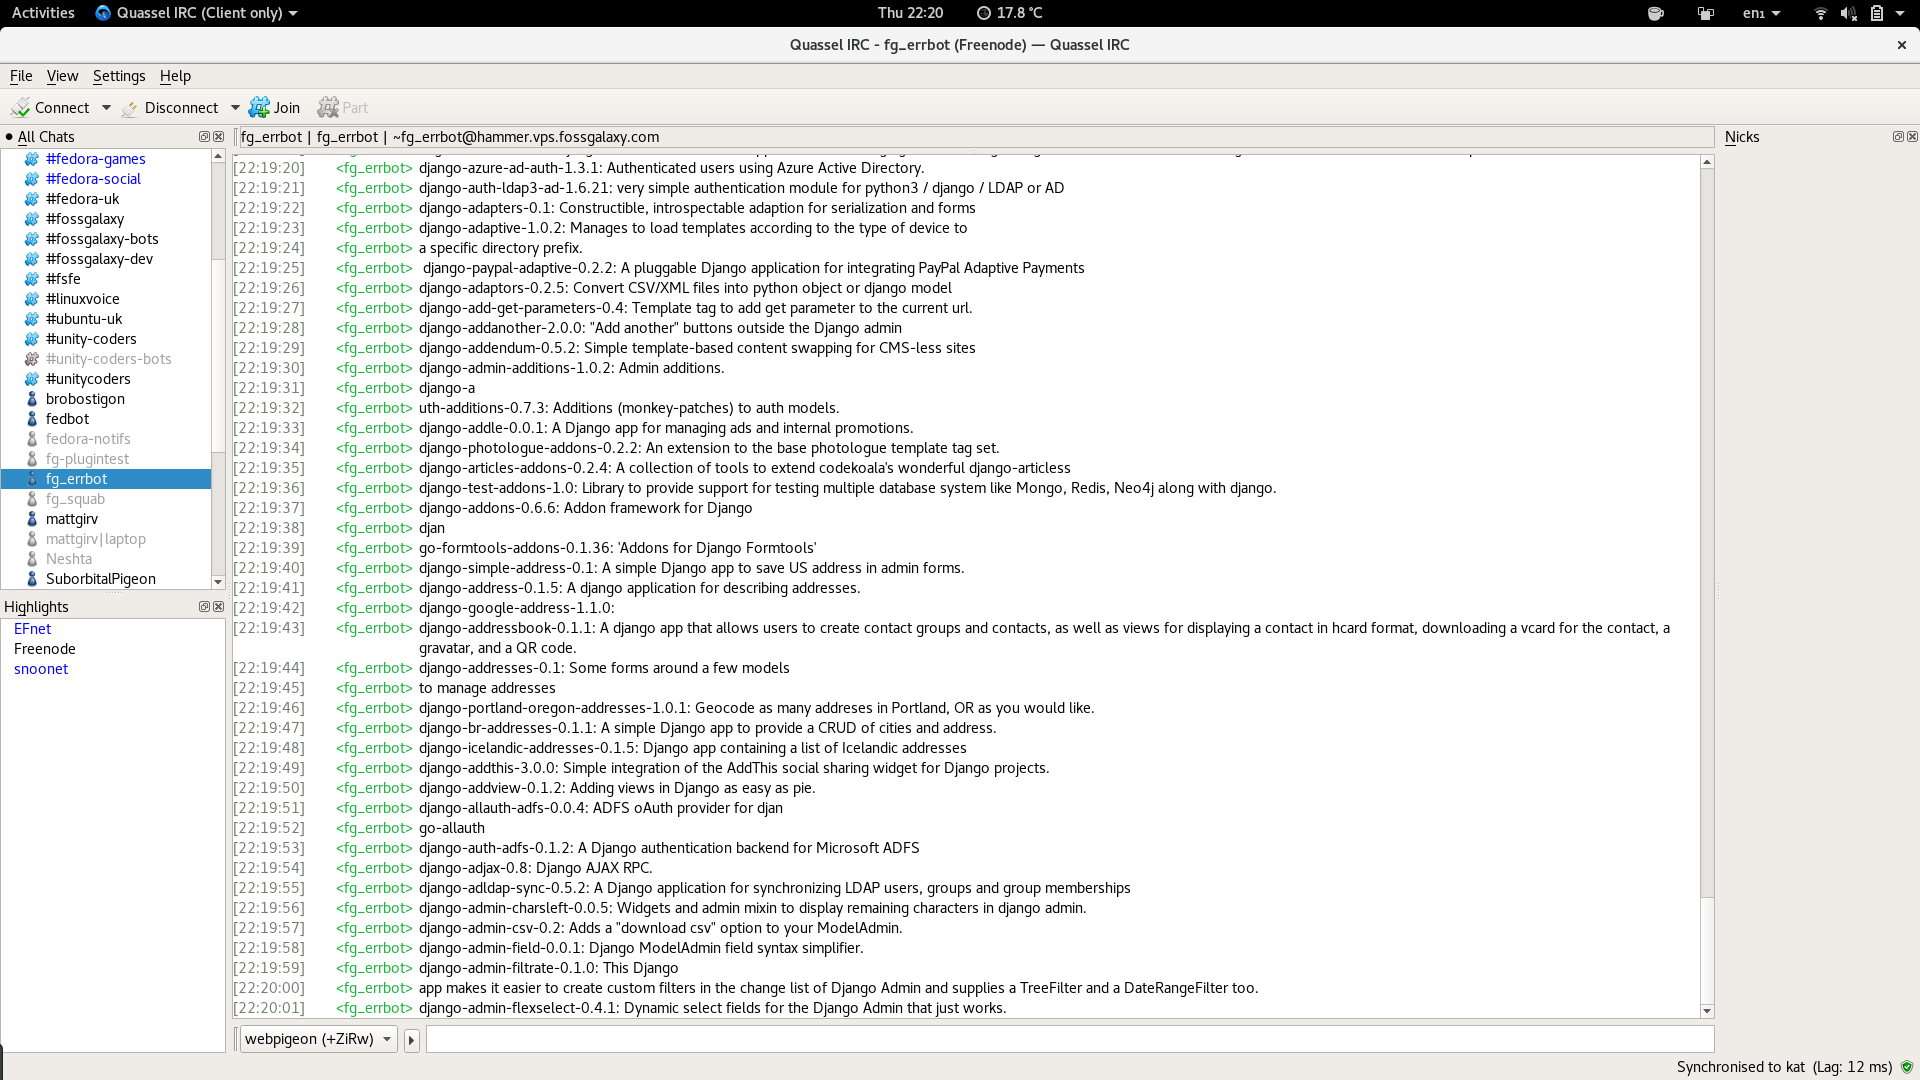The width and height of the screenshot is (1920, 1080).
Task: Open the Thu 22:20 clock menu
Action: click(910, 13)
